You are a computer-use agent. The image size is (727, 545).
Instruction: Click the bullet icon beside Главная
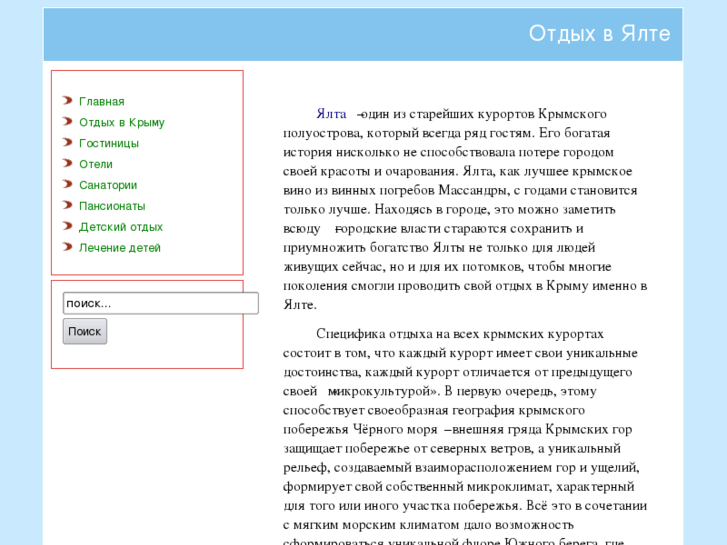[x=67, y=101]
